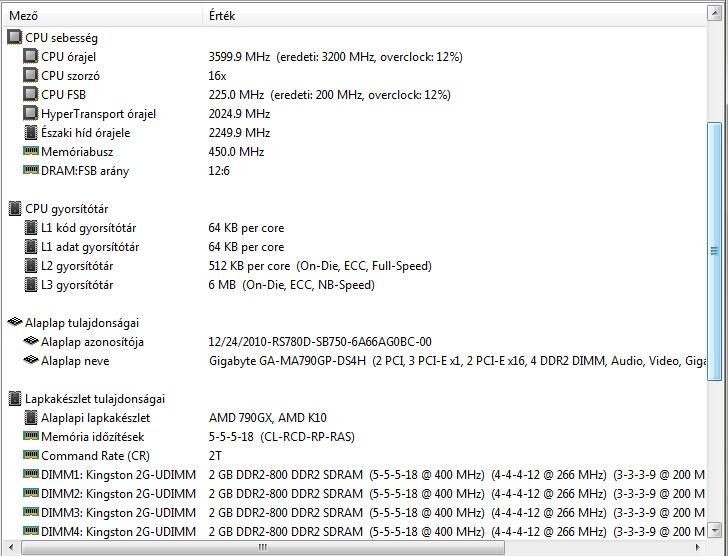
Task: Click the Memória időzítések memory icon
Action: [31, 436]
